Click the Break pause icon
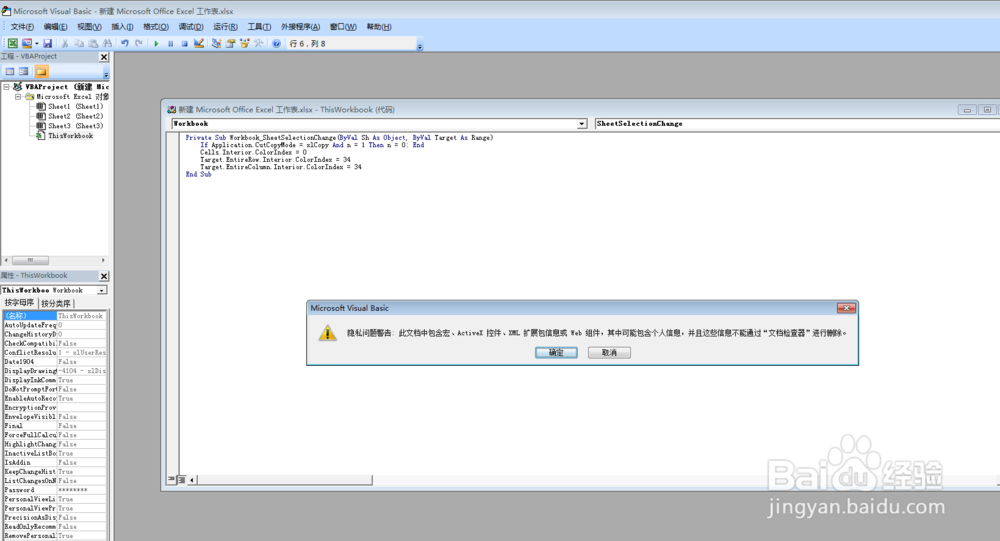The height and width of the screenshot is (541, 1000). [170, 43]
